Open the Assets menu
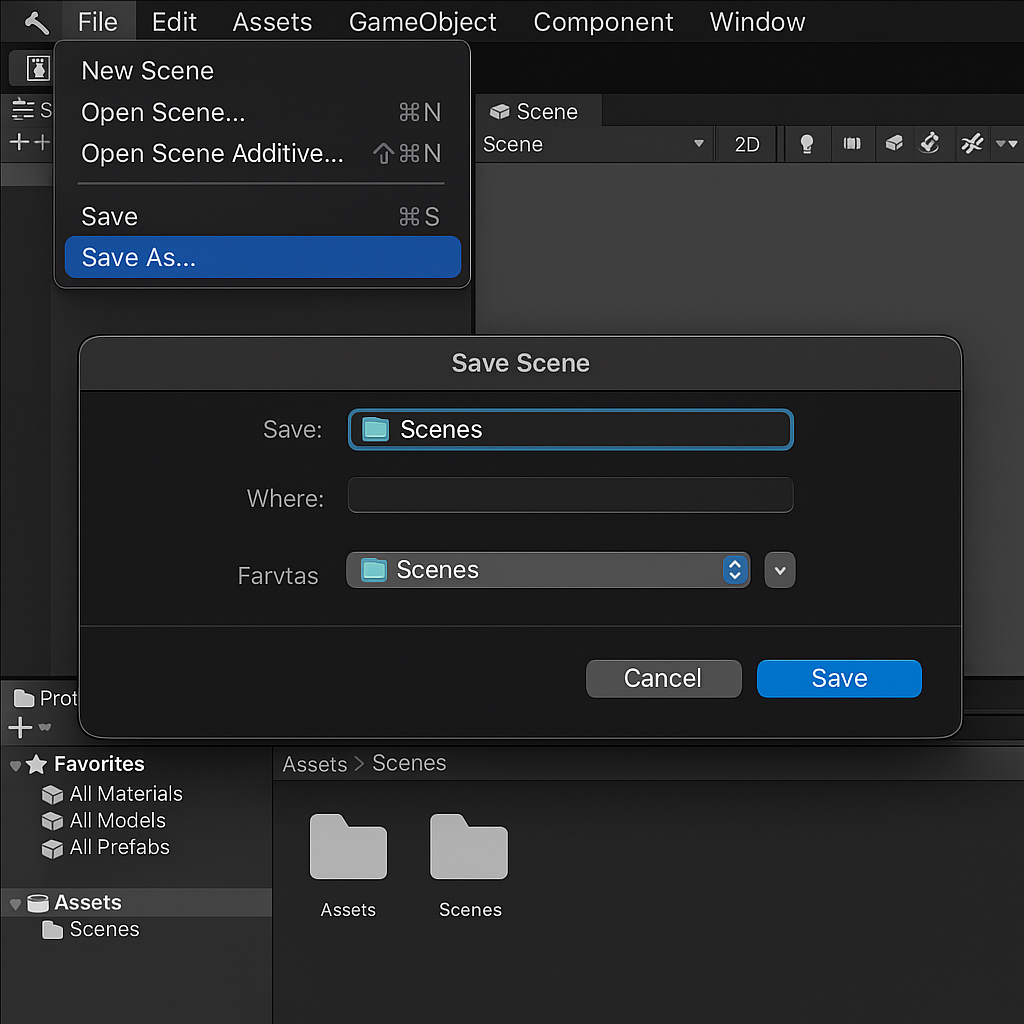The width and height of the screenshot is (1024, 1024). pos(272,22)
